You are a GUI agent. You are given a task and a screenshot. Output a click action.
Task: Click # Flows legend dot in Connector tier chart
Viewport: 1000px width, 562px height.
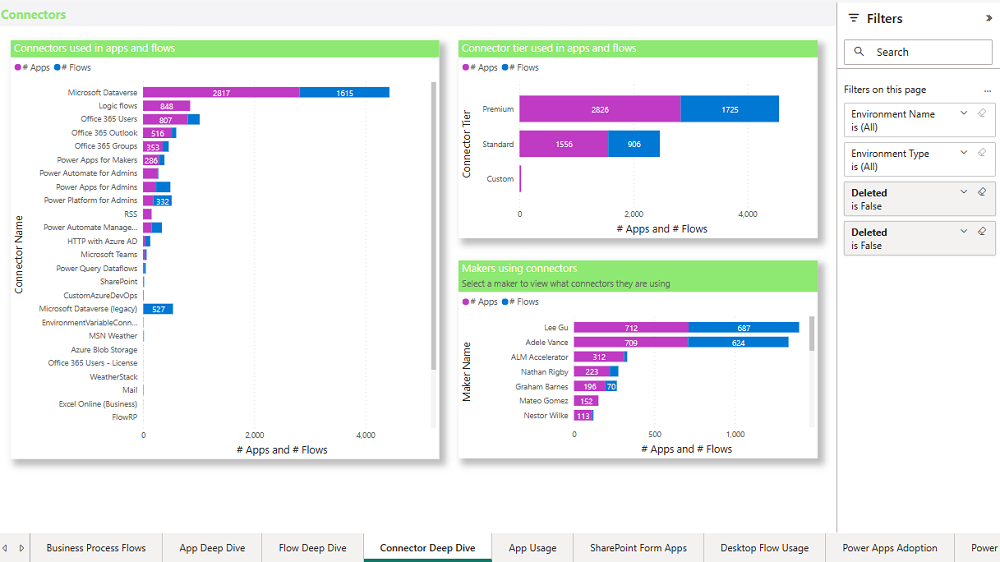(512, 68)
